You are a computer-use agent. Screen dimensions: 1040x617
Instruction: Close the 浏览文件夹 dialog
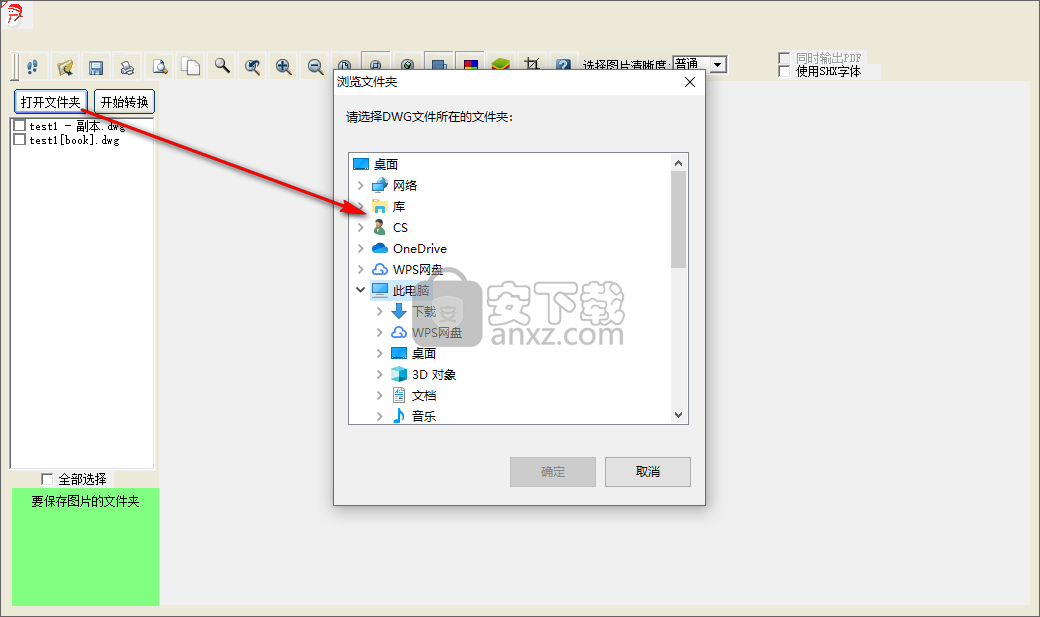(690, 82)
